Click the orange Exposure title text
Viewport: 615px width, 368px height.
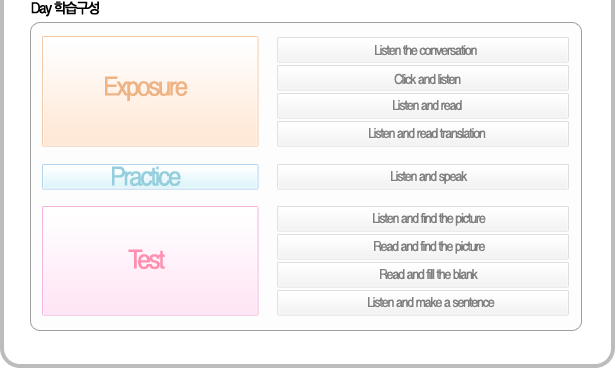click(146, 87)
